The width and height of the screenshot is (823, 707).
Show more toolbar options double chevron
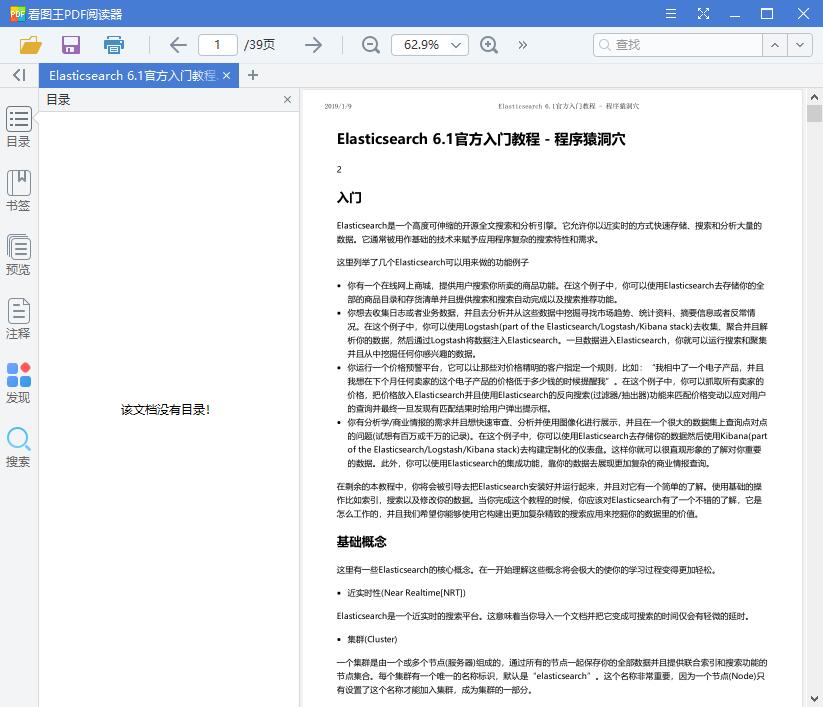pos(522,45)
